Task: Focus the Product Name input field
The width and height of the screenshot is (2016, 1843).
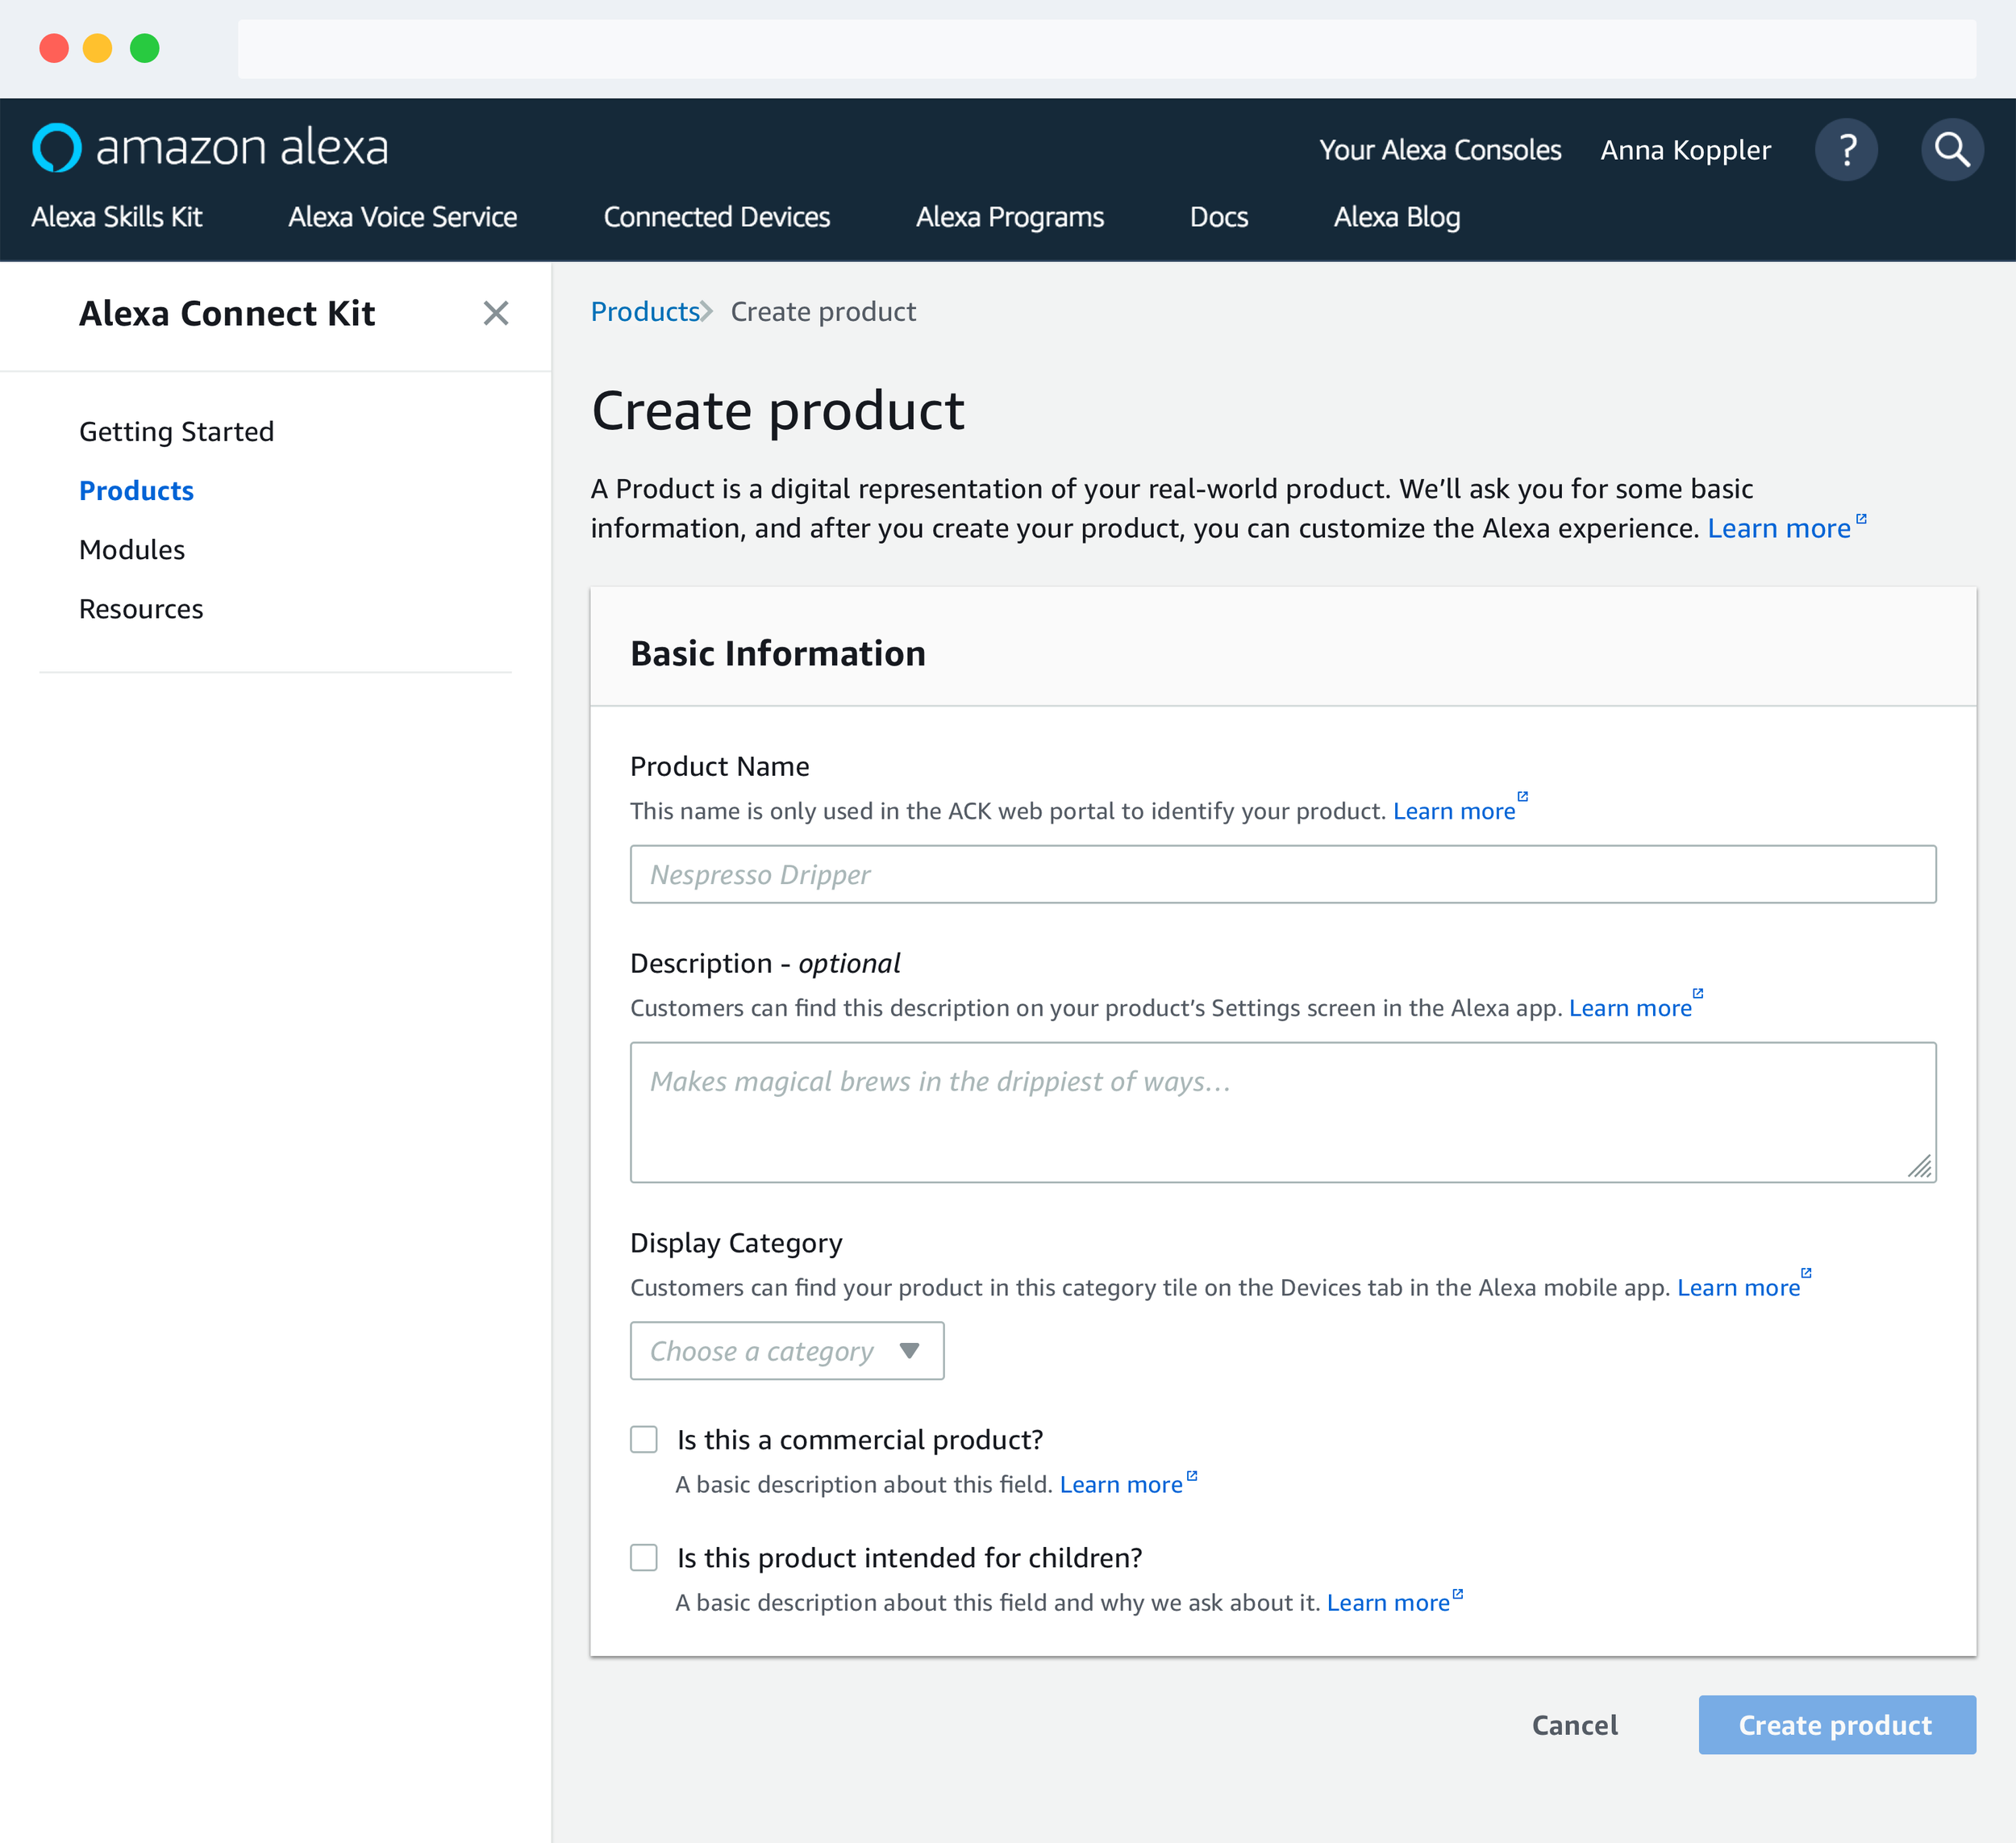Action: click(1282, 874)
